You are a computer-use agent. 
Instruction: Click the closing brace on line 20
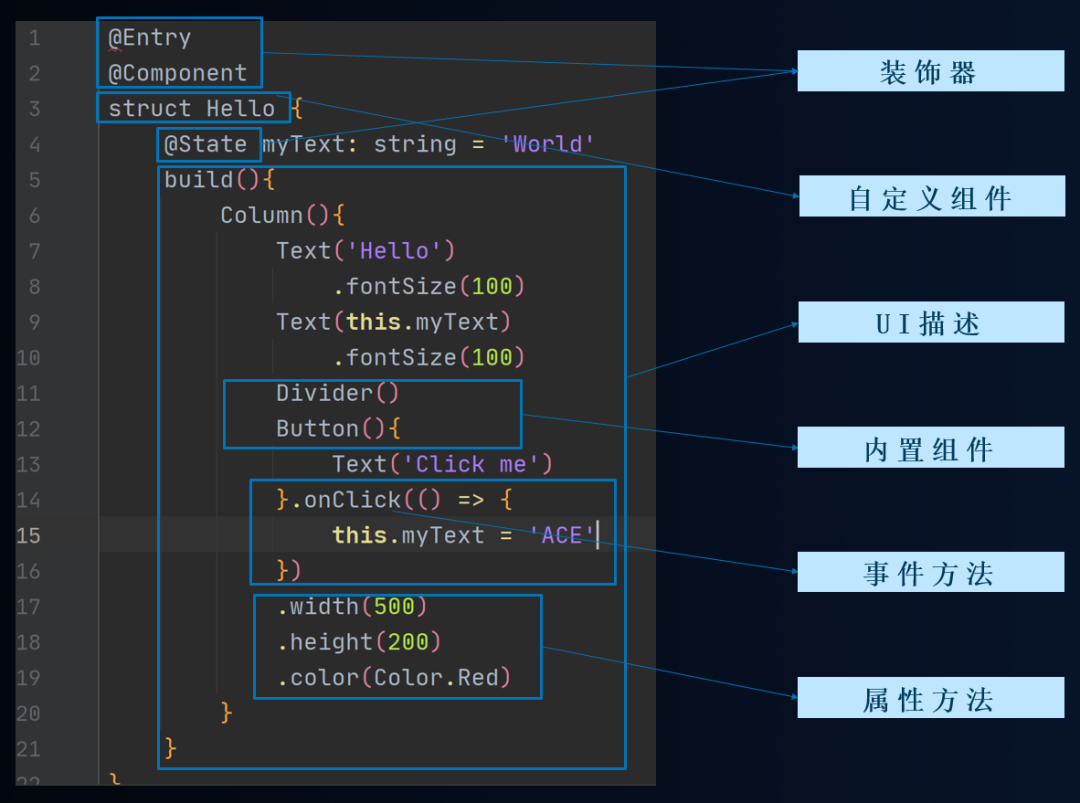(x=227, y=713)
